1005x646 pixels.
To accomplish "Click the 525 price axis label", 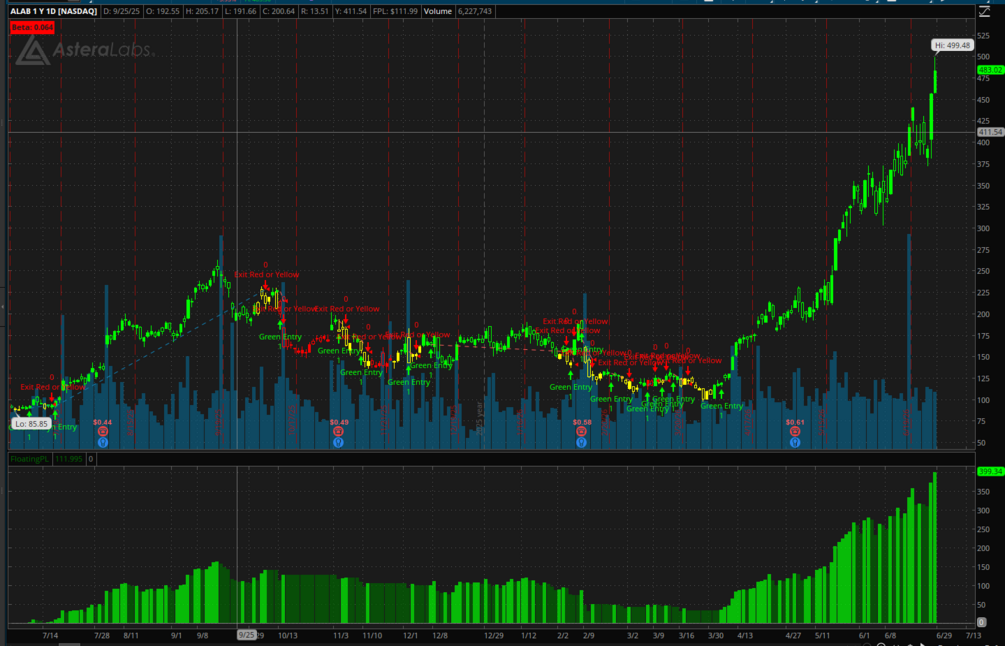I will point(983,35).
